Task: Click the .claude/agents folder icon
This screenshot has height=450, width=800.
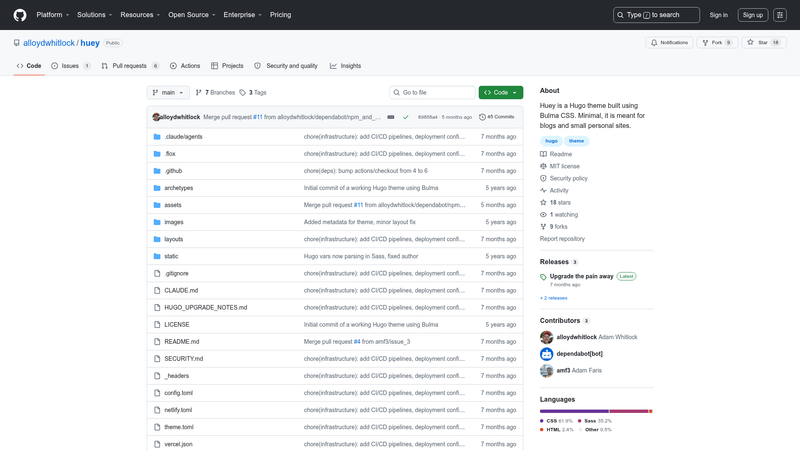Action: tap(157, 137)
